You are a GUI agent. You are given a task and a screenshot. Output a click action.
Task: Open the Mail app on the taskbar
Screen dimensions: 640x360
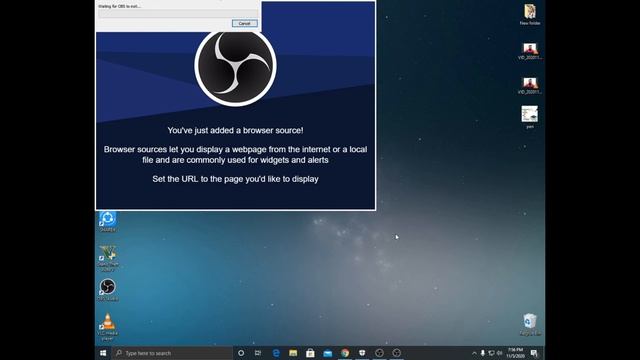[x=328, y=353]
